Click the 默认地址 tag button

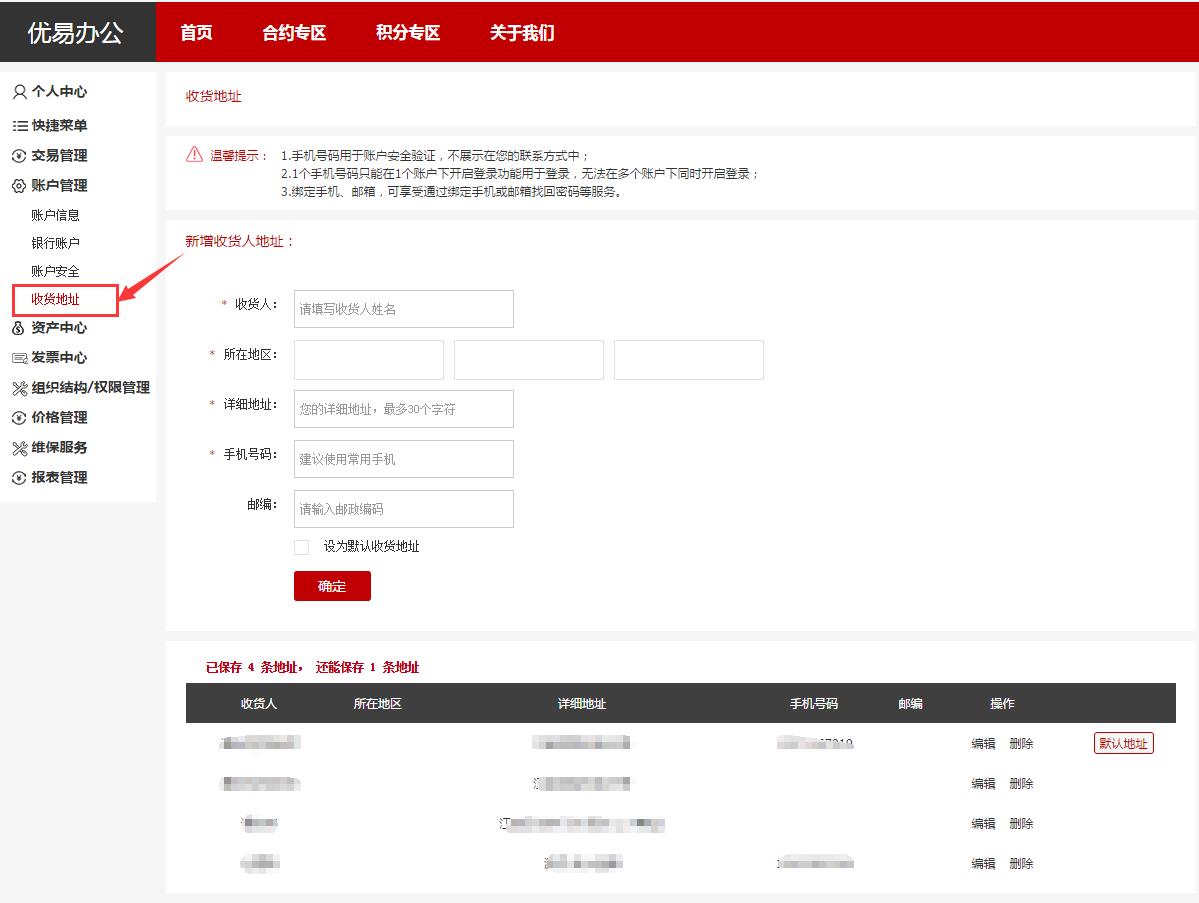(1124, 743)
